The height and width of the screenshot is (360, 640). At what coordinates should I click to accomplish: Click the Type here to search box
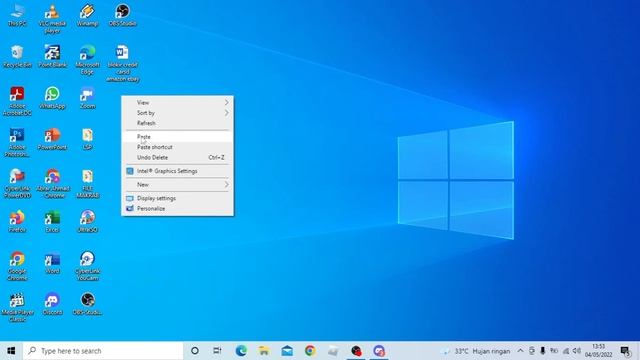(103, 351)
